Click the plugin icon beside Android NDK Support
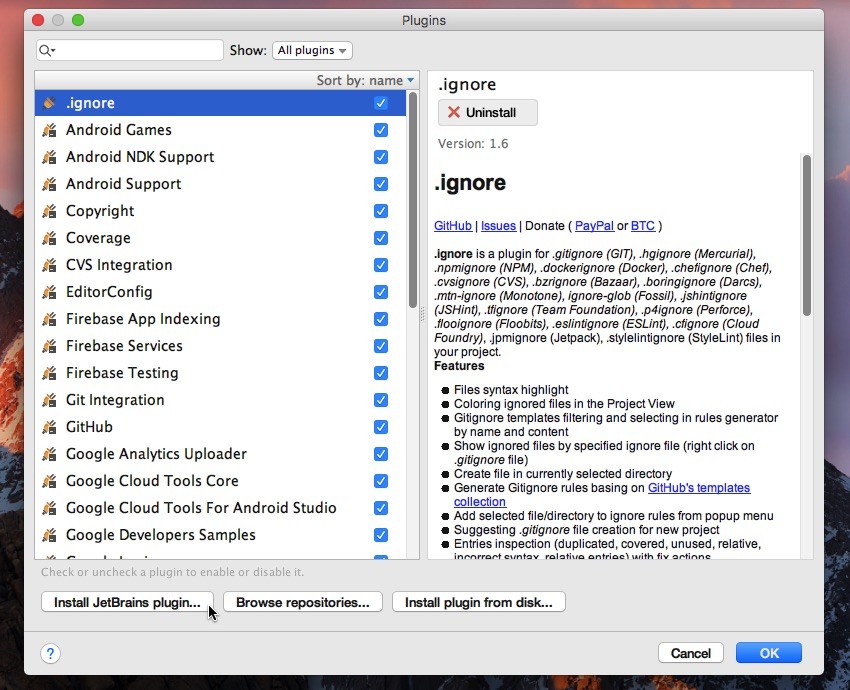 [x=49, y=157]
